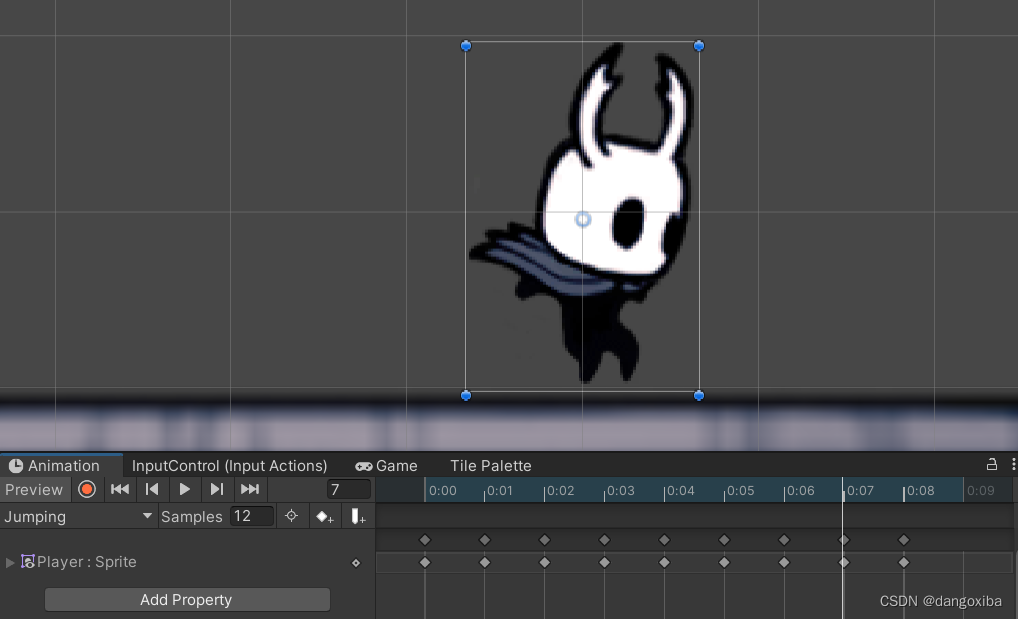Select the Sprite keyframe at 0:08

(x=904, y=562)
